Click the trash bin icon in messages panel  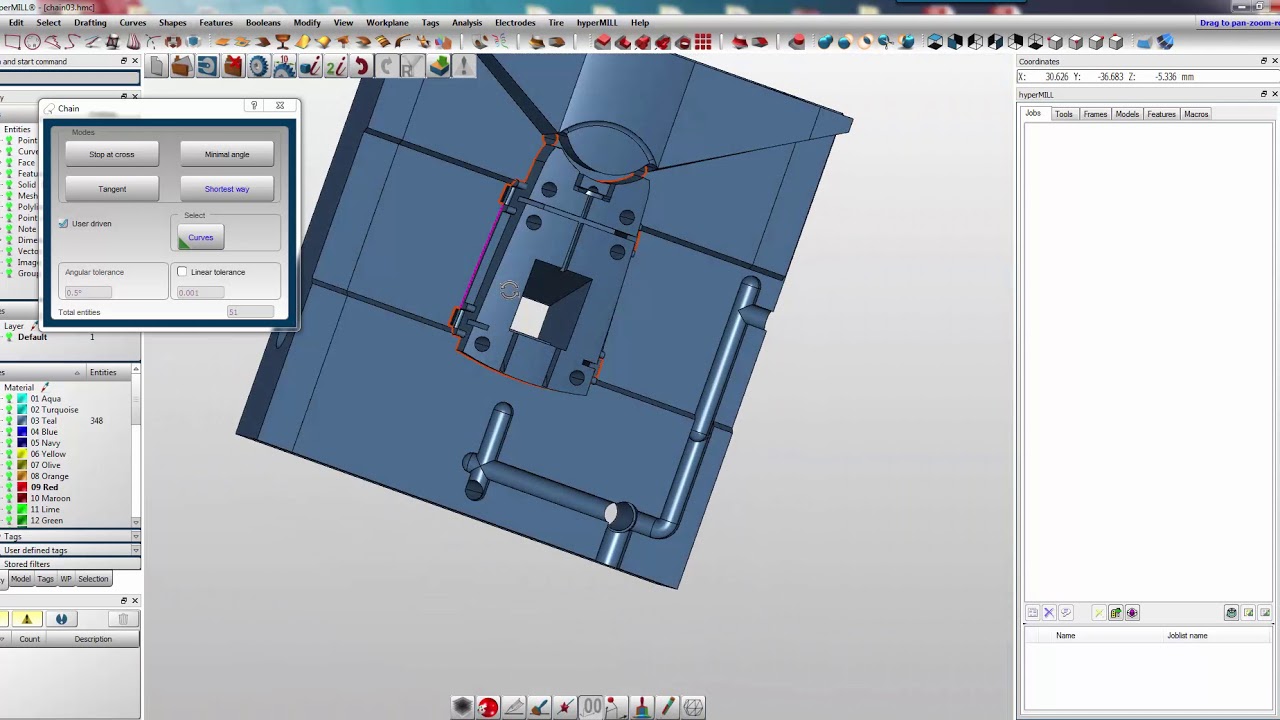123,619
